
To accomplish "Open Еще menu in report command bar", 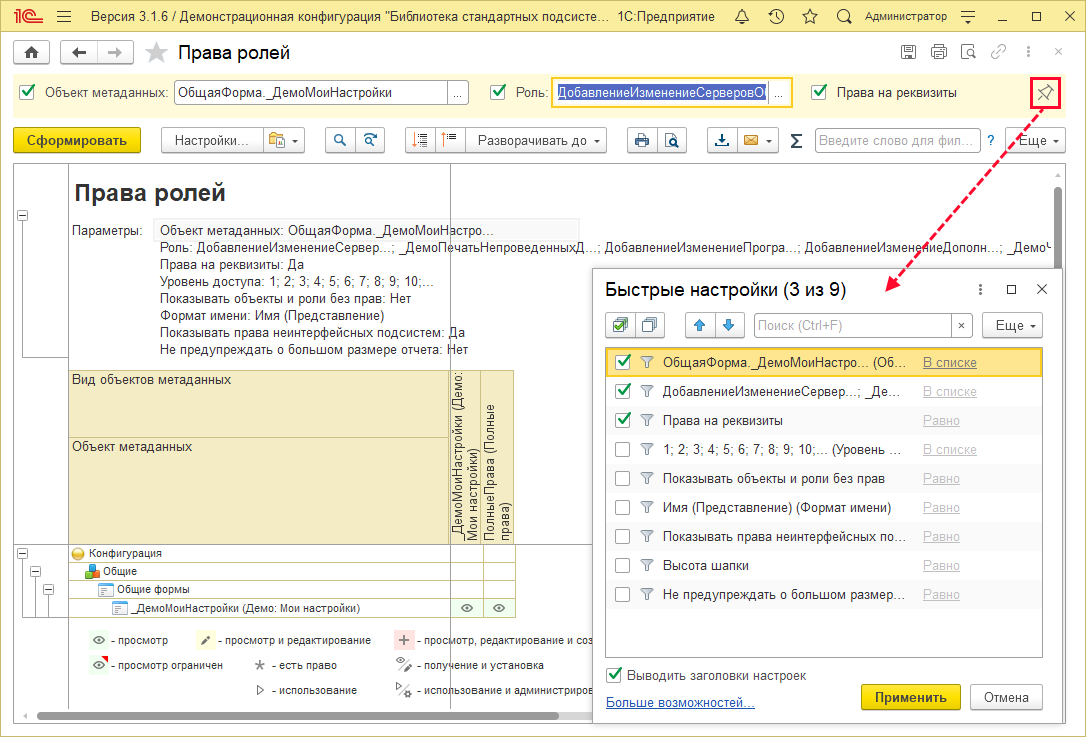I will [x=1035, y=141].
